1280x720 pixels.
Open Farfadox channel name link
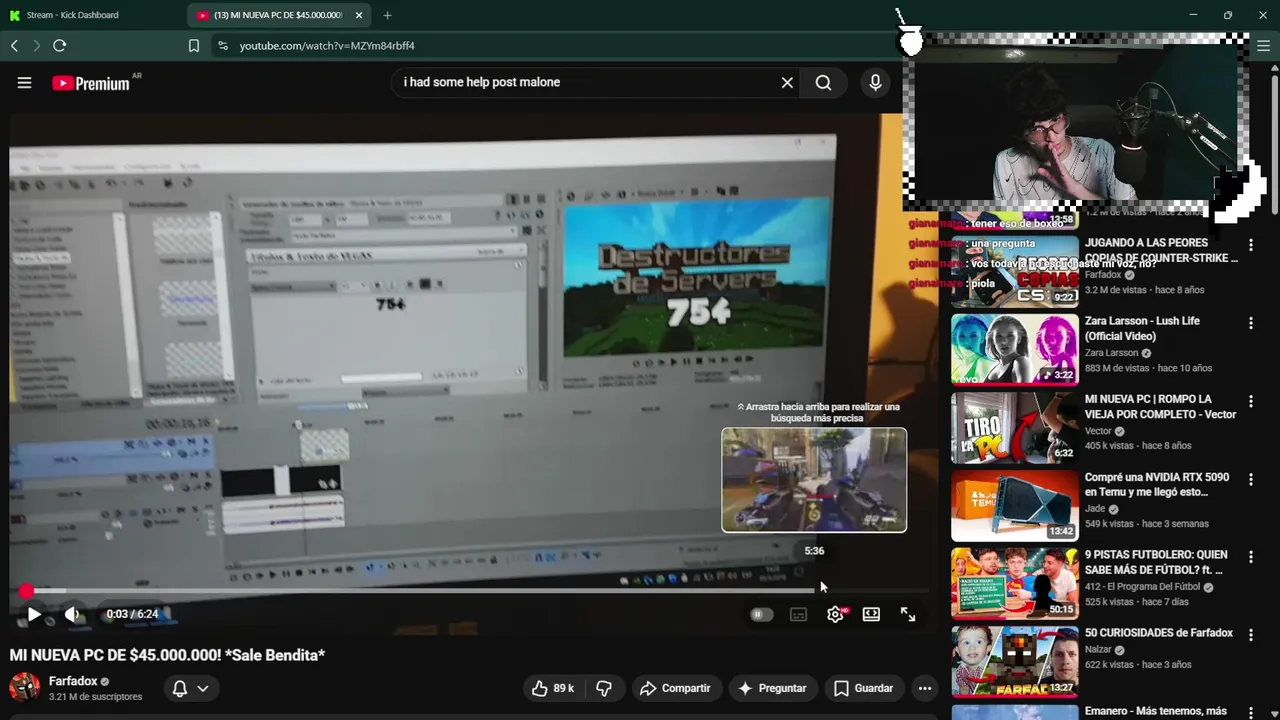tap(73, 681)
